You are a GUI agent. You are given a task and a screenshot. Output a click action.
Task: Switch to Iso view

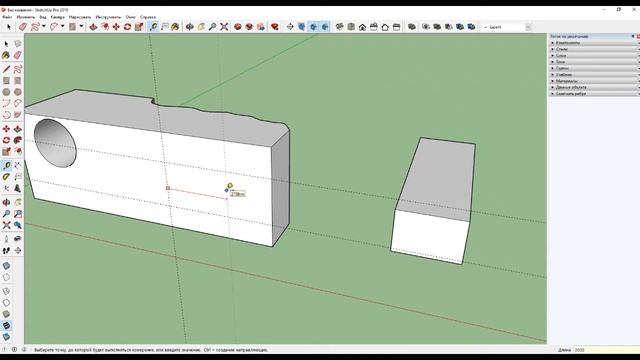click(x=339, y=27)
